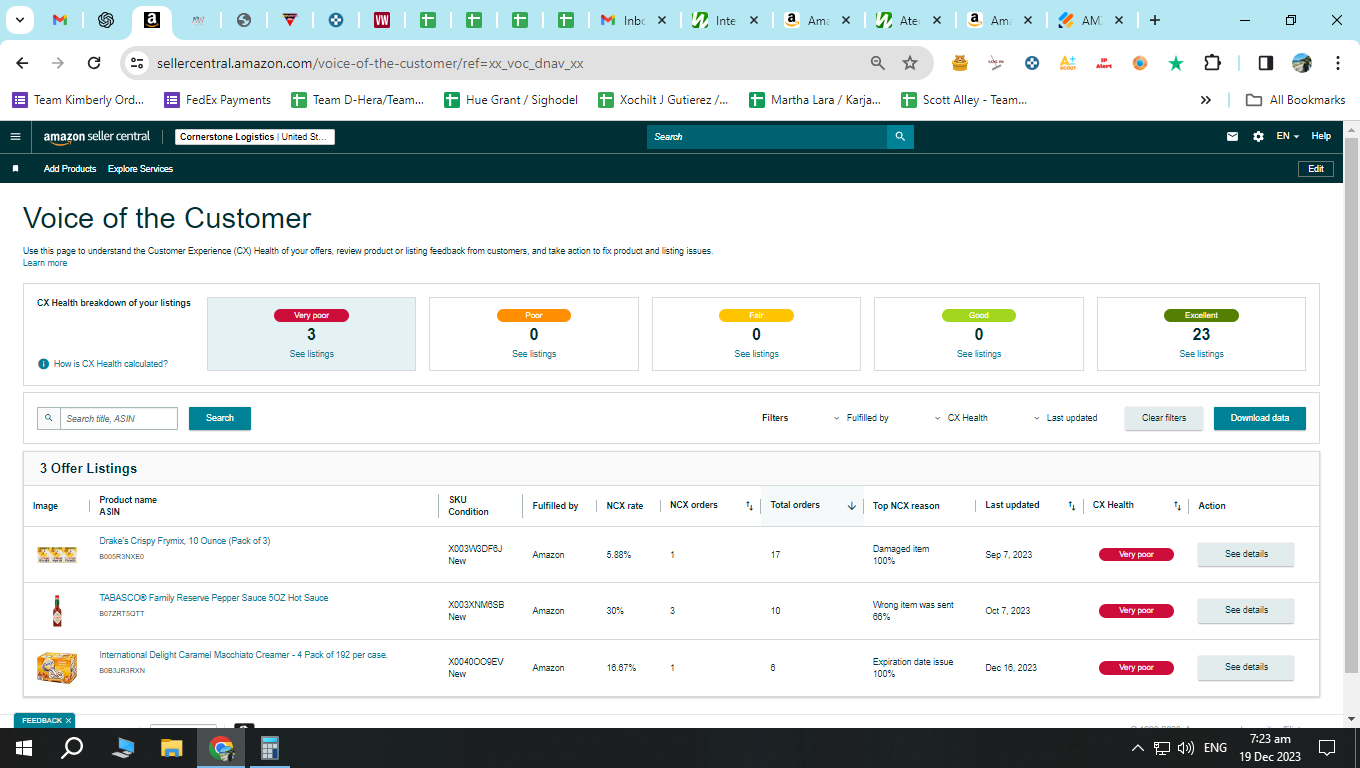Switch to the VW browser tab
The width and height of the screenshot is (1360, 768).
pos(381,20)
